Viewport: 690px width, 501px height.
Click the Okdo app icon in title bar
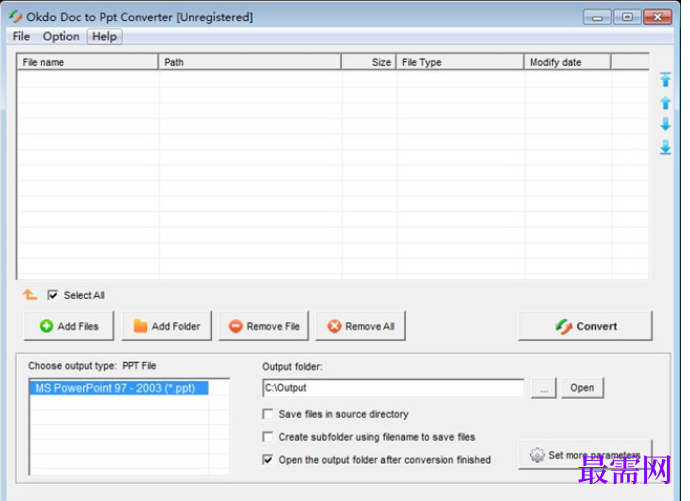pos(15,17)
